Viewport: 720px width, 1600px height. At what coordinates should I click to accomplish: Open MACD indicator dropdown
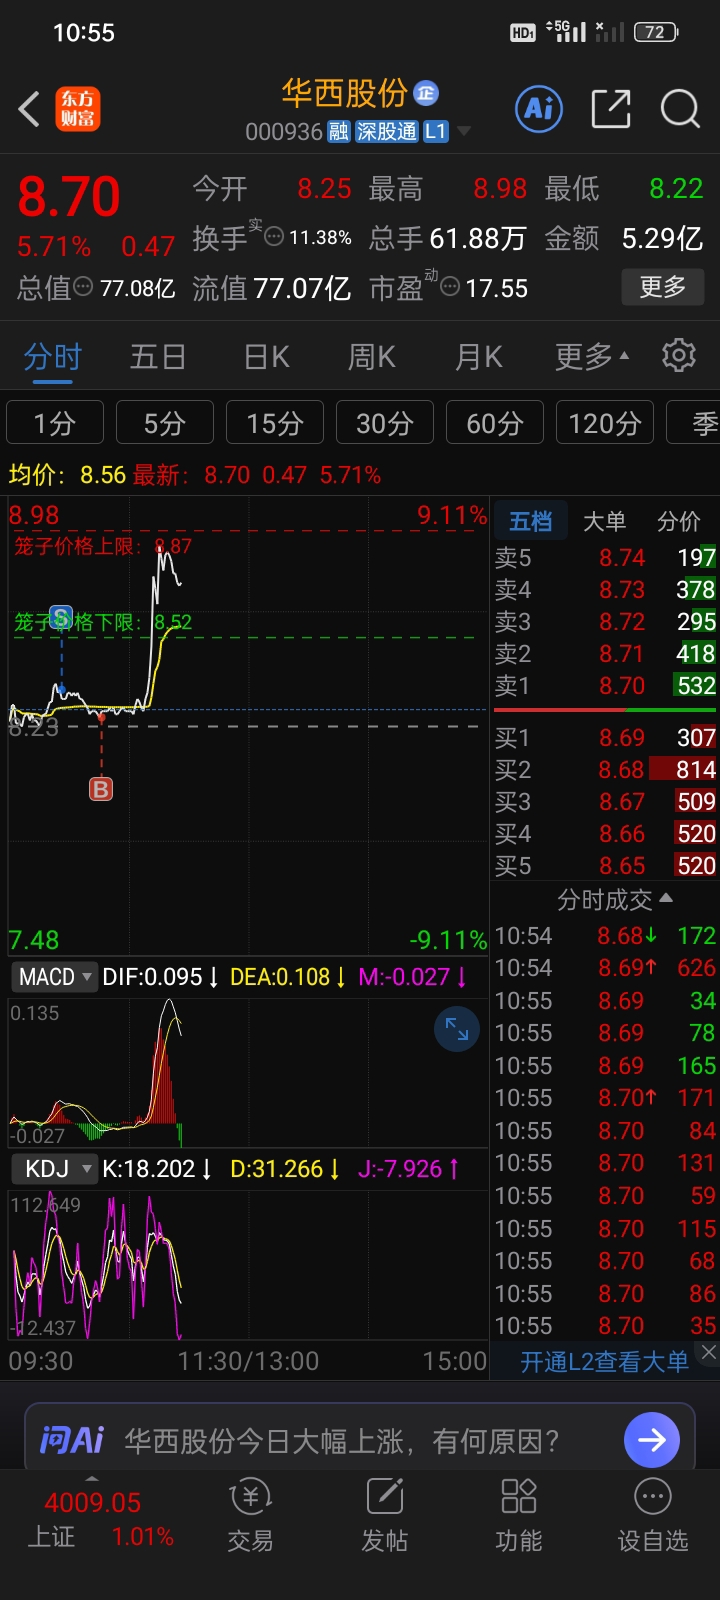click(x=55, y=977)
